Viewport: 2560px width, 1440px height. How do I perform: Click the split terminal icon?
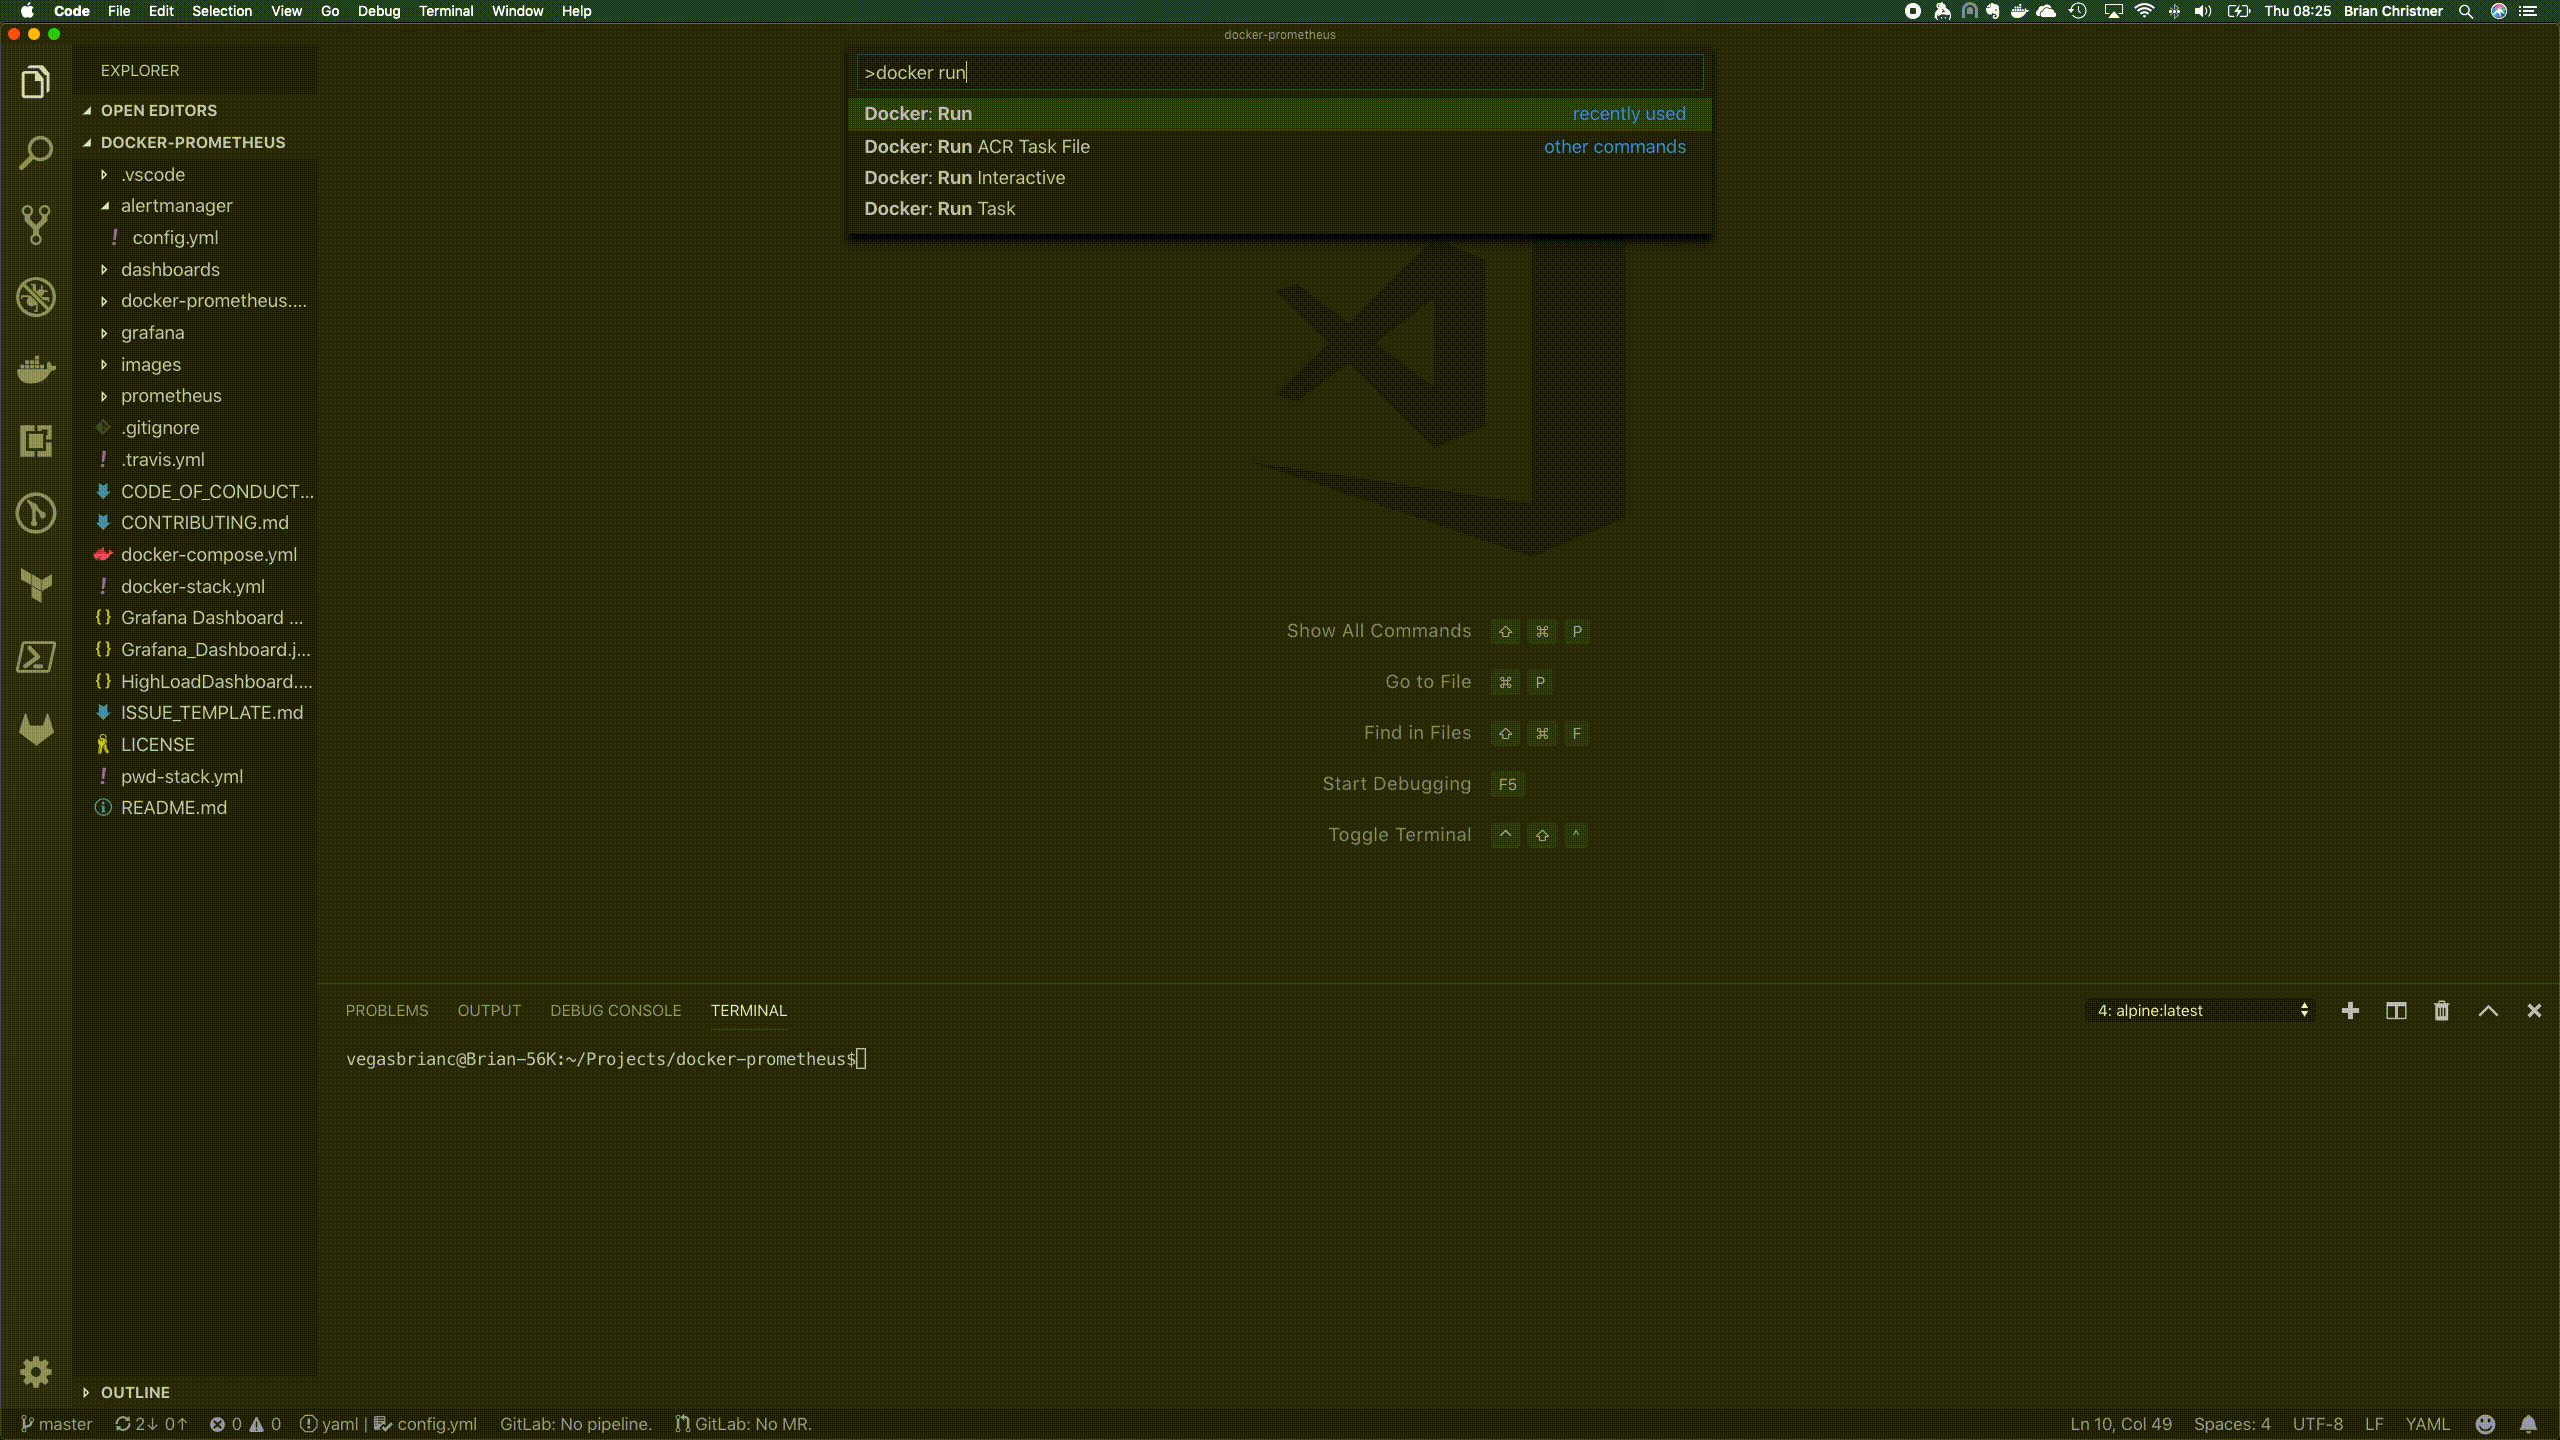tap(2396, 1011)
